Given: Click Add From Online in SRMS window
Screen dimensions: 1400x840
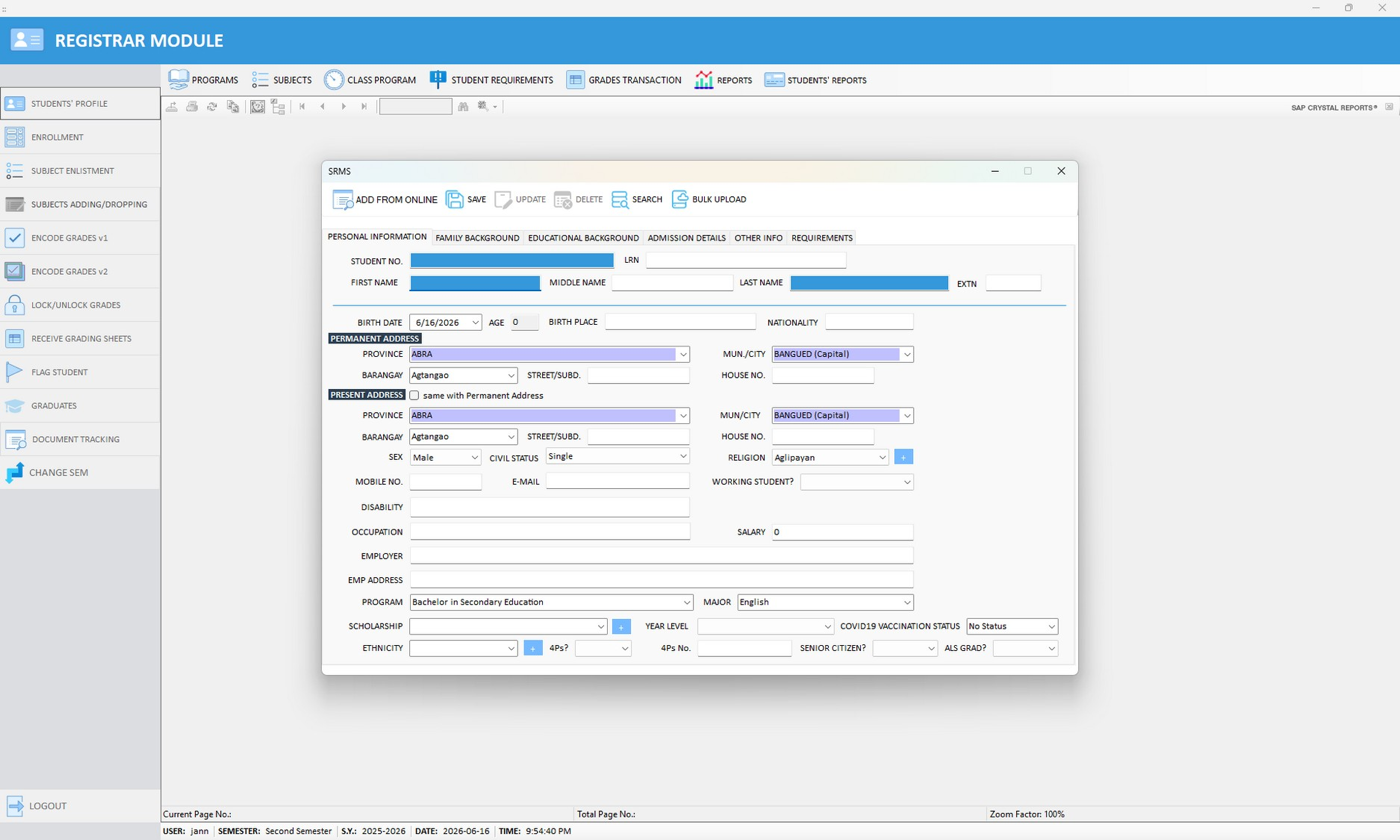Looking at the screenshot, I should point(385,200).
